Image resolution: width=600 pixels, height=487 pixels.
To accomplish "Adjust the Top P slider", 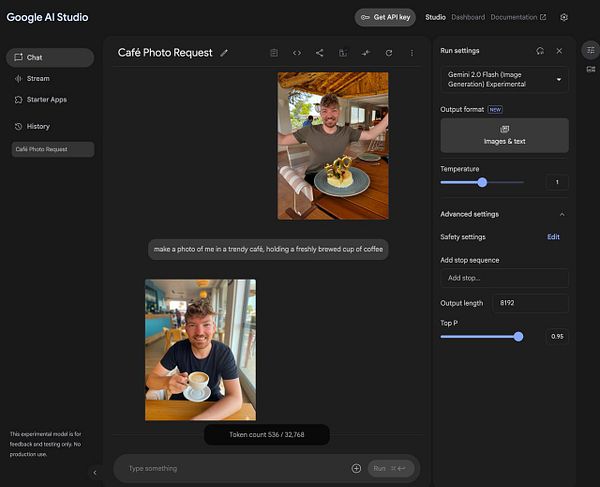I will (x=518, y=337).
